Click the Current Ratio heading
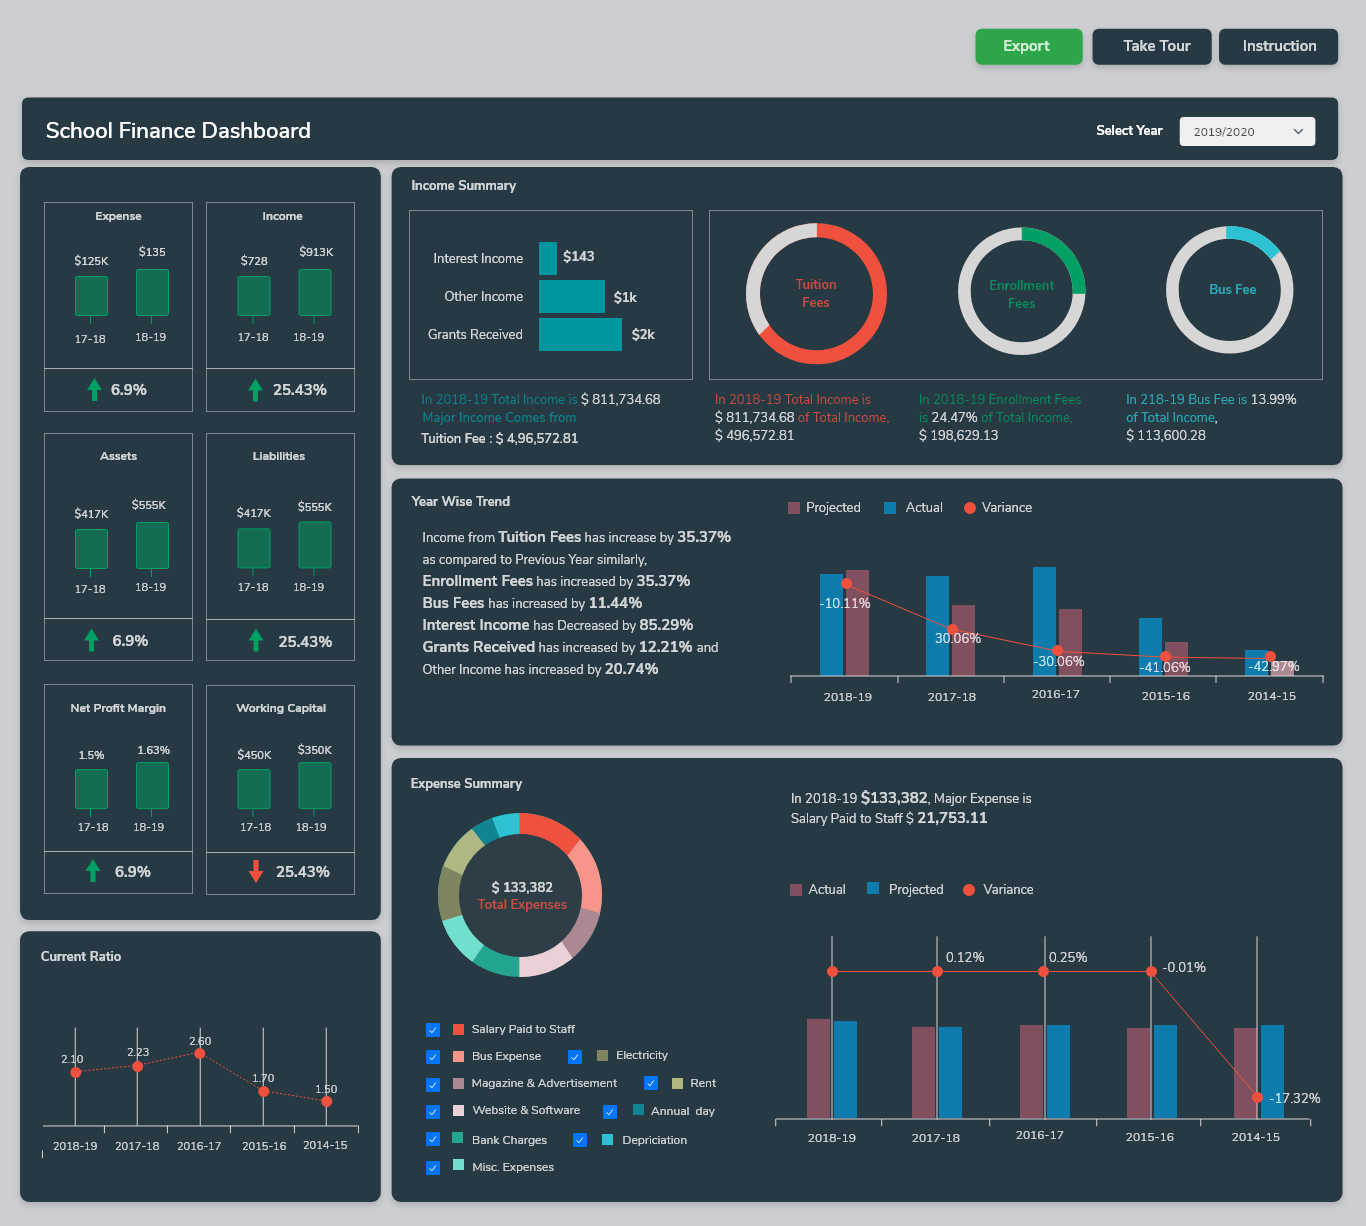The image size is (1366, 1226). tap(81, 956)
